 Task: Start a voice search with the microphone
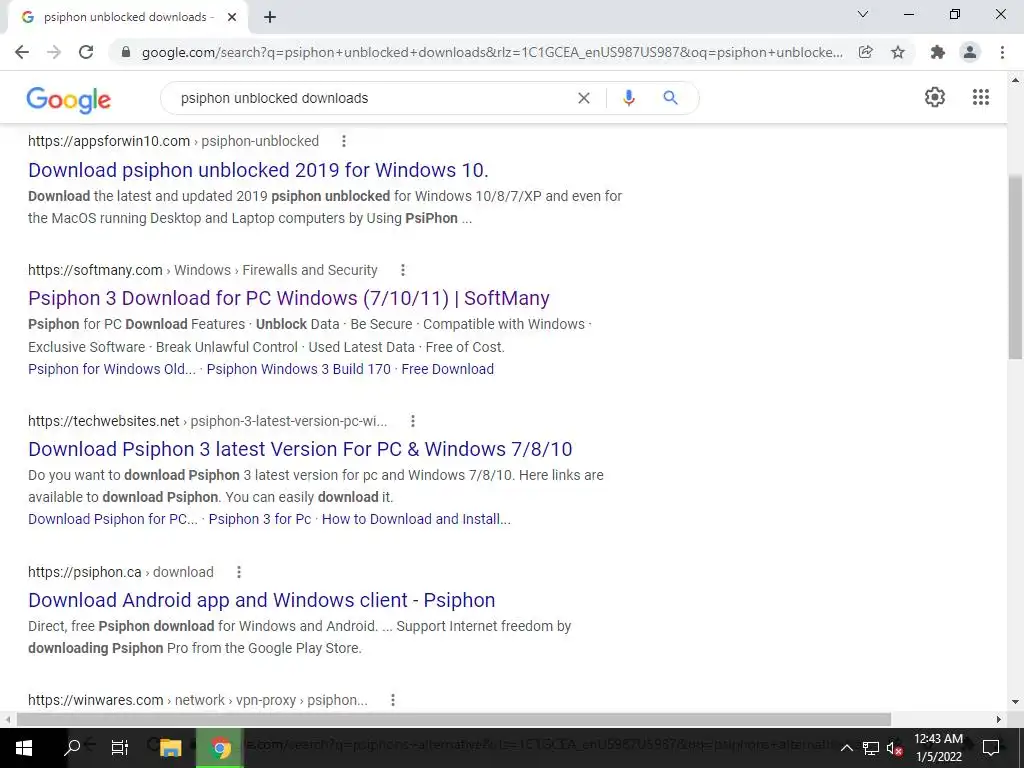[628, 98]
